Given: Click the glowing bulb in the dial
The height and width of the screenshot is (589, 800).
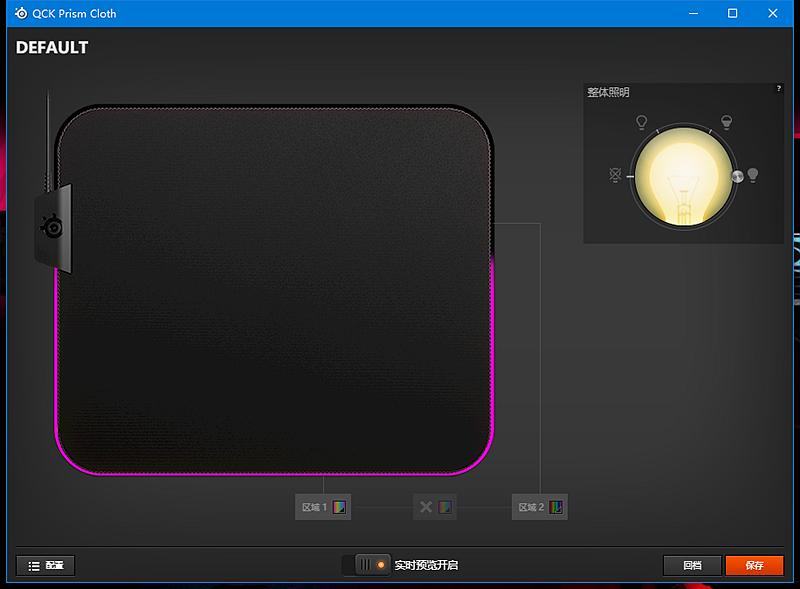Looking at the screenshot, I should [x=683, y=177].
